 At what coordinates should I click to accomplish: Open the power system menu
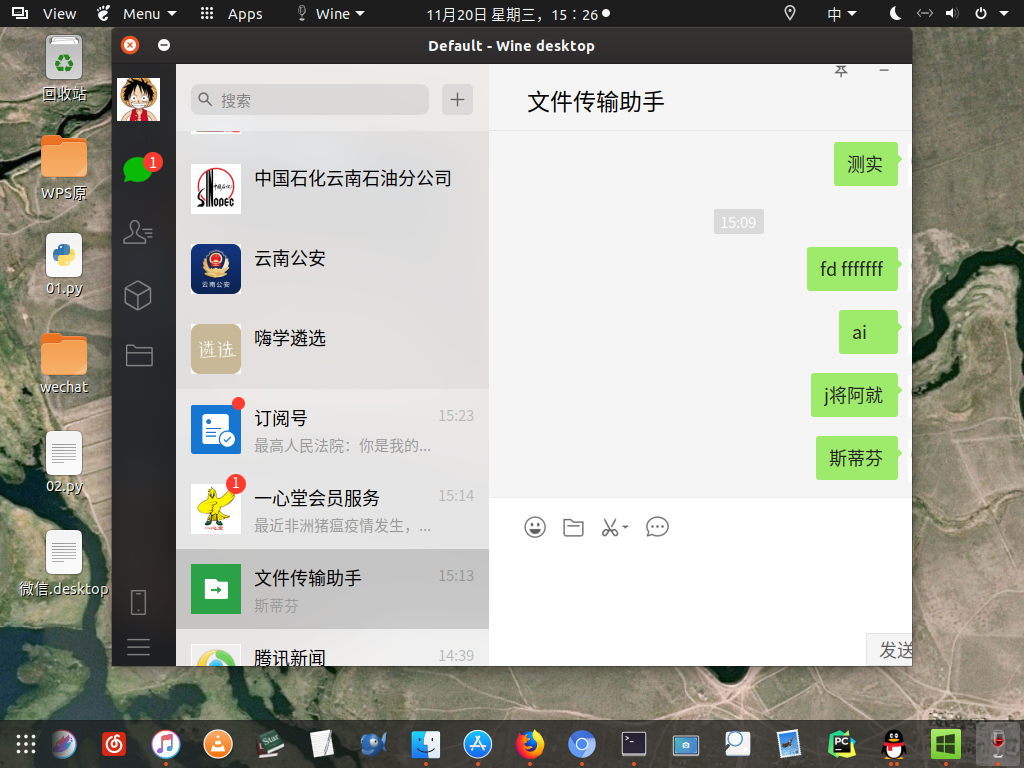pos(981,14)
